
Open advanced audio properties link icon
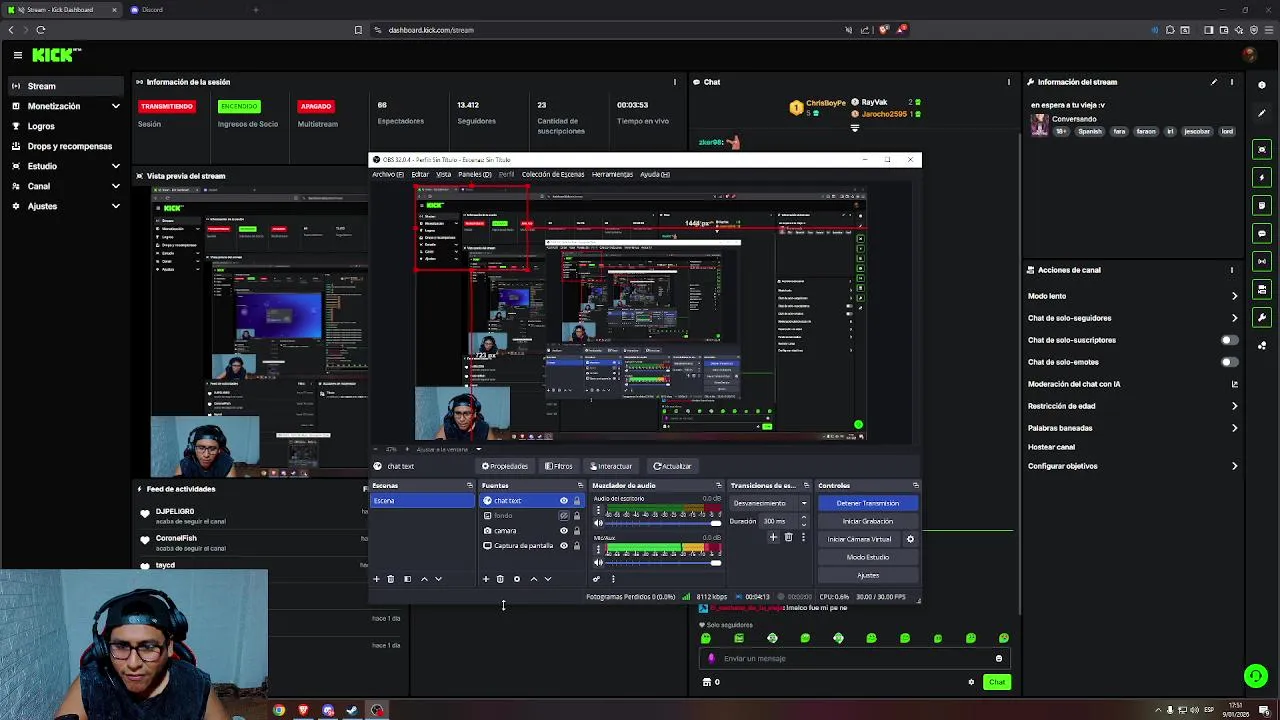click(597, 579)
